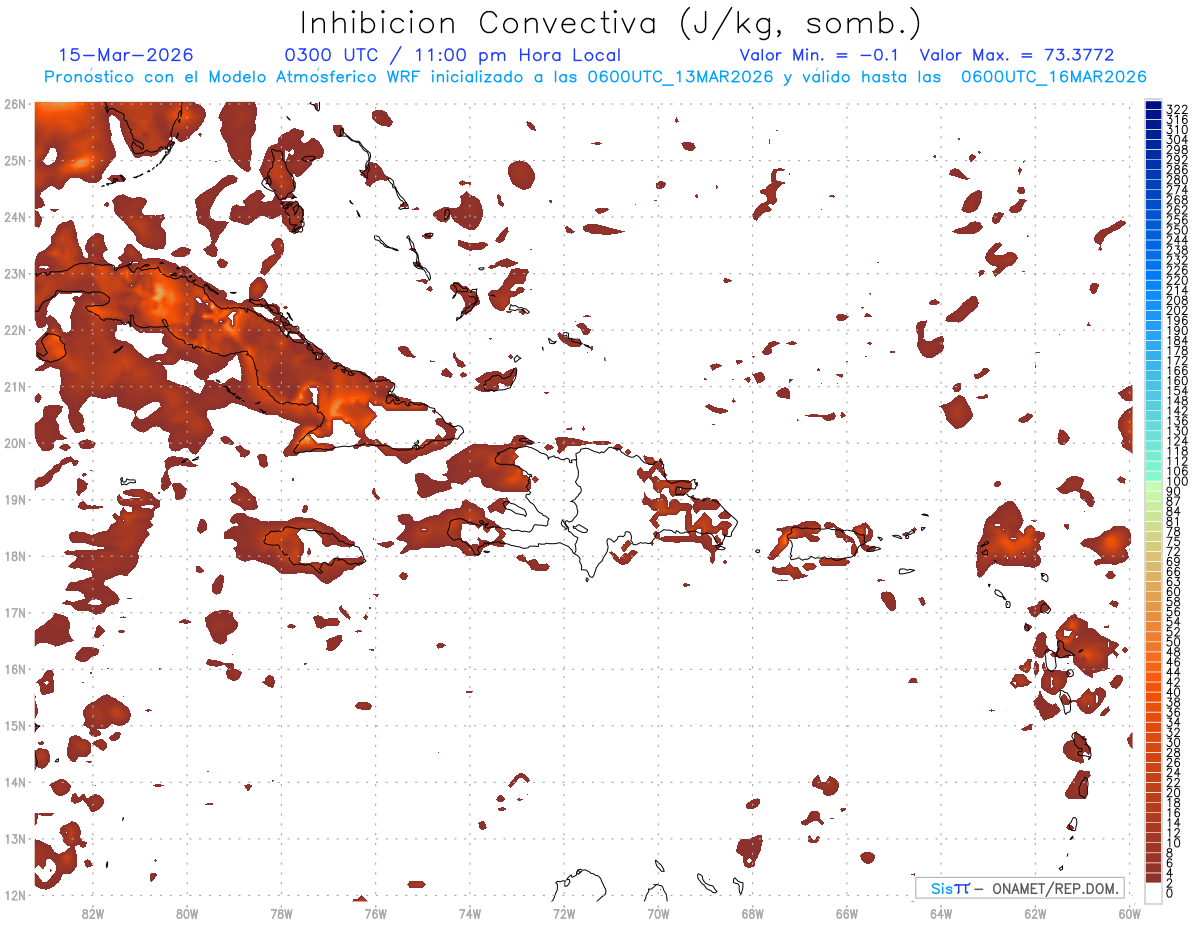The height and width of the screenshot is (927, 1200).
Task: Click the 80W longitude label
Action: [187, 912]
